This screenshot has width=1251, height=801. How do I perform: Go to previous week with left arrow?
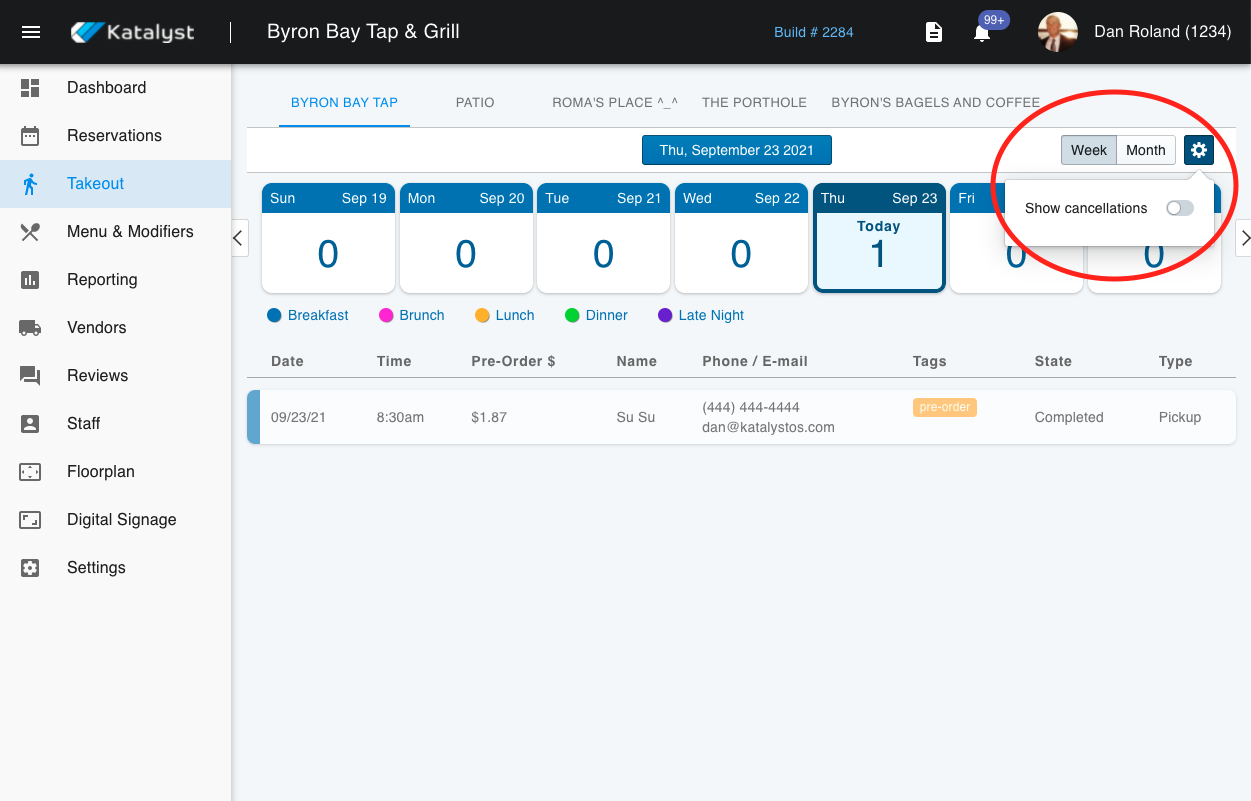(x=238, y=238)
